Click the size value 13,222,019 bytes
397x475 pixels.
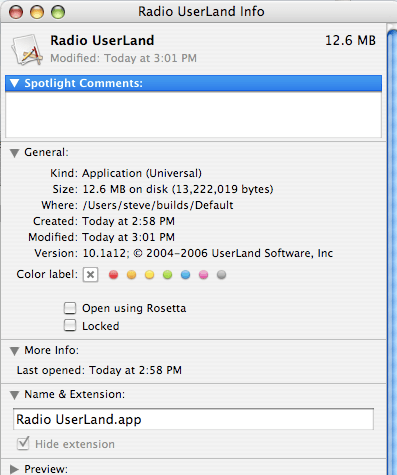point(223,189)
